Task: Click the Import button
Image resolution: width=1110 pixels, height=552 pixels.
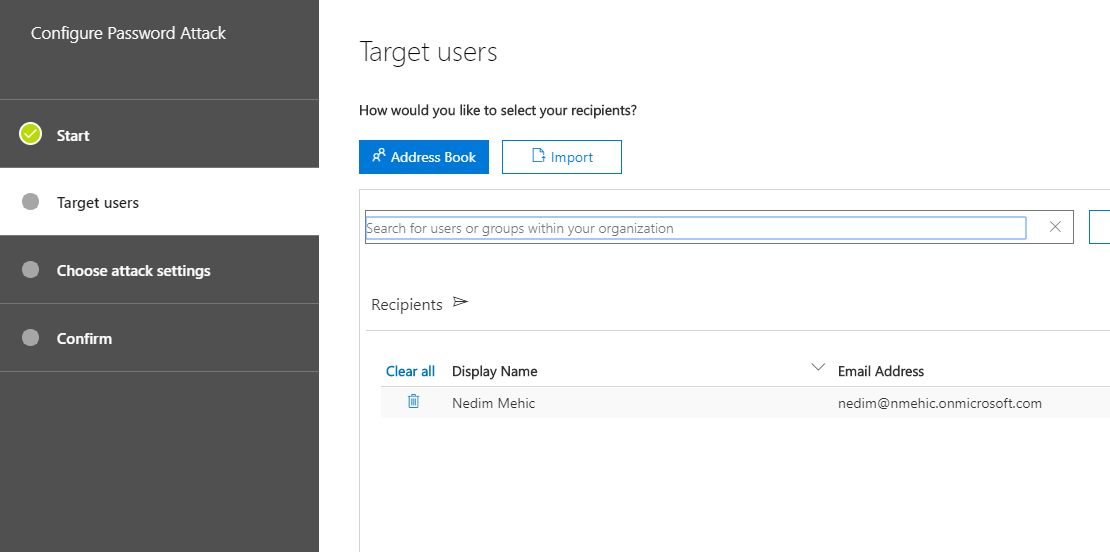Action: coord(561,157)
